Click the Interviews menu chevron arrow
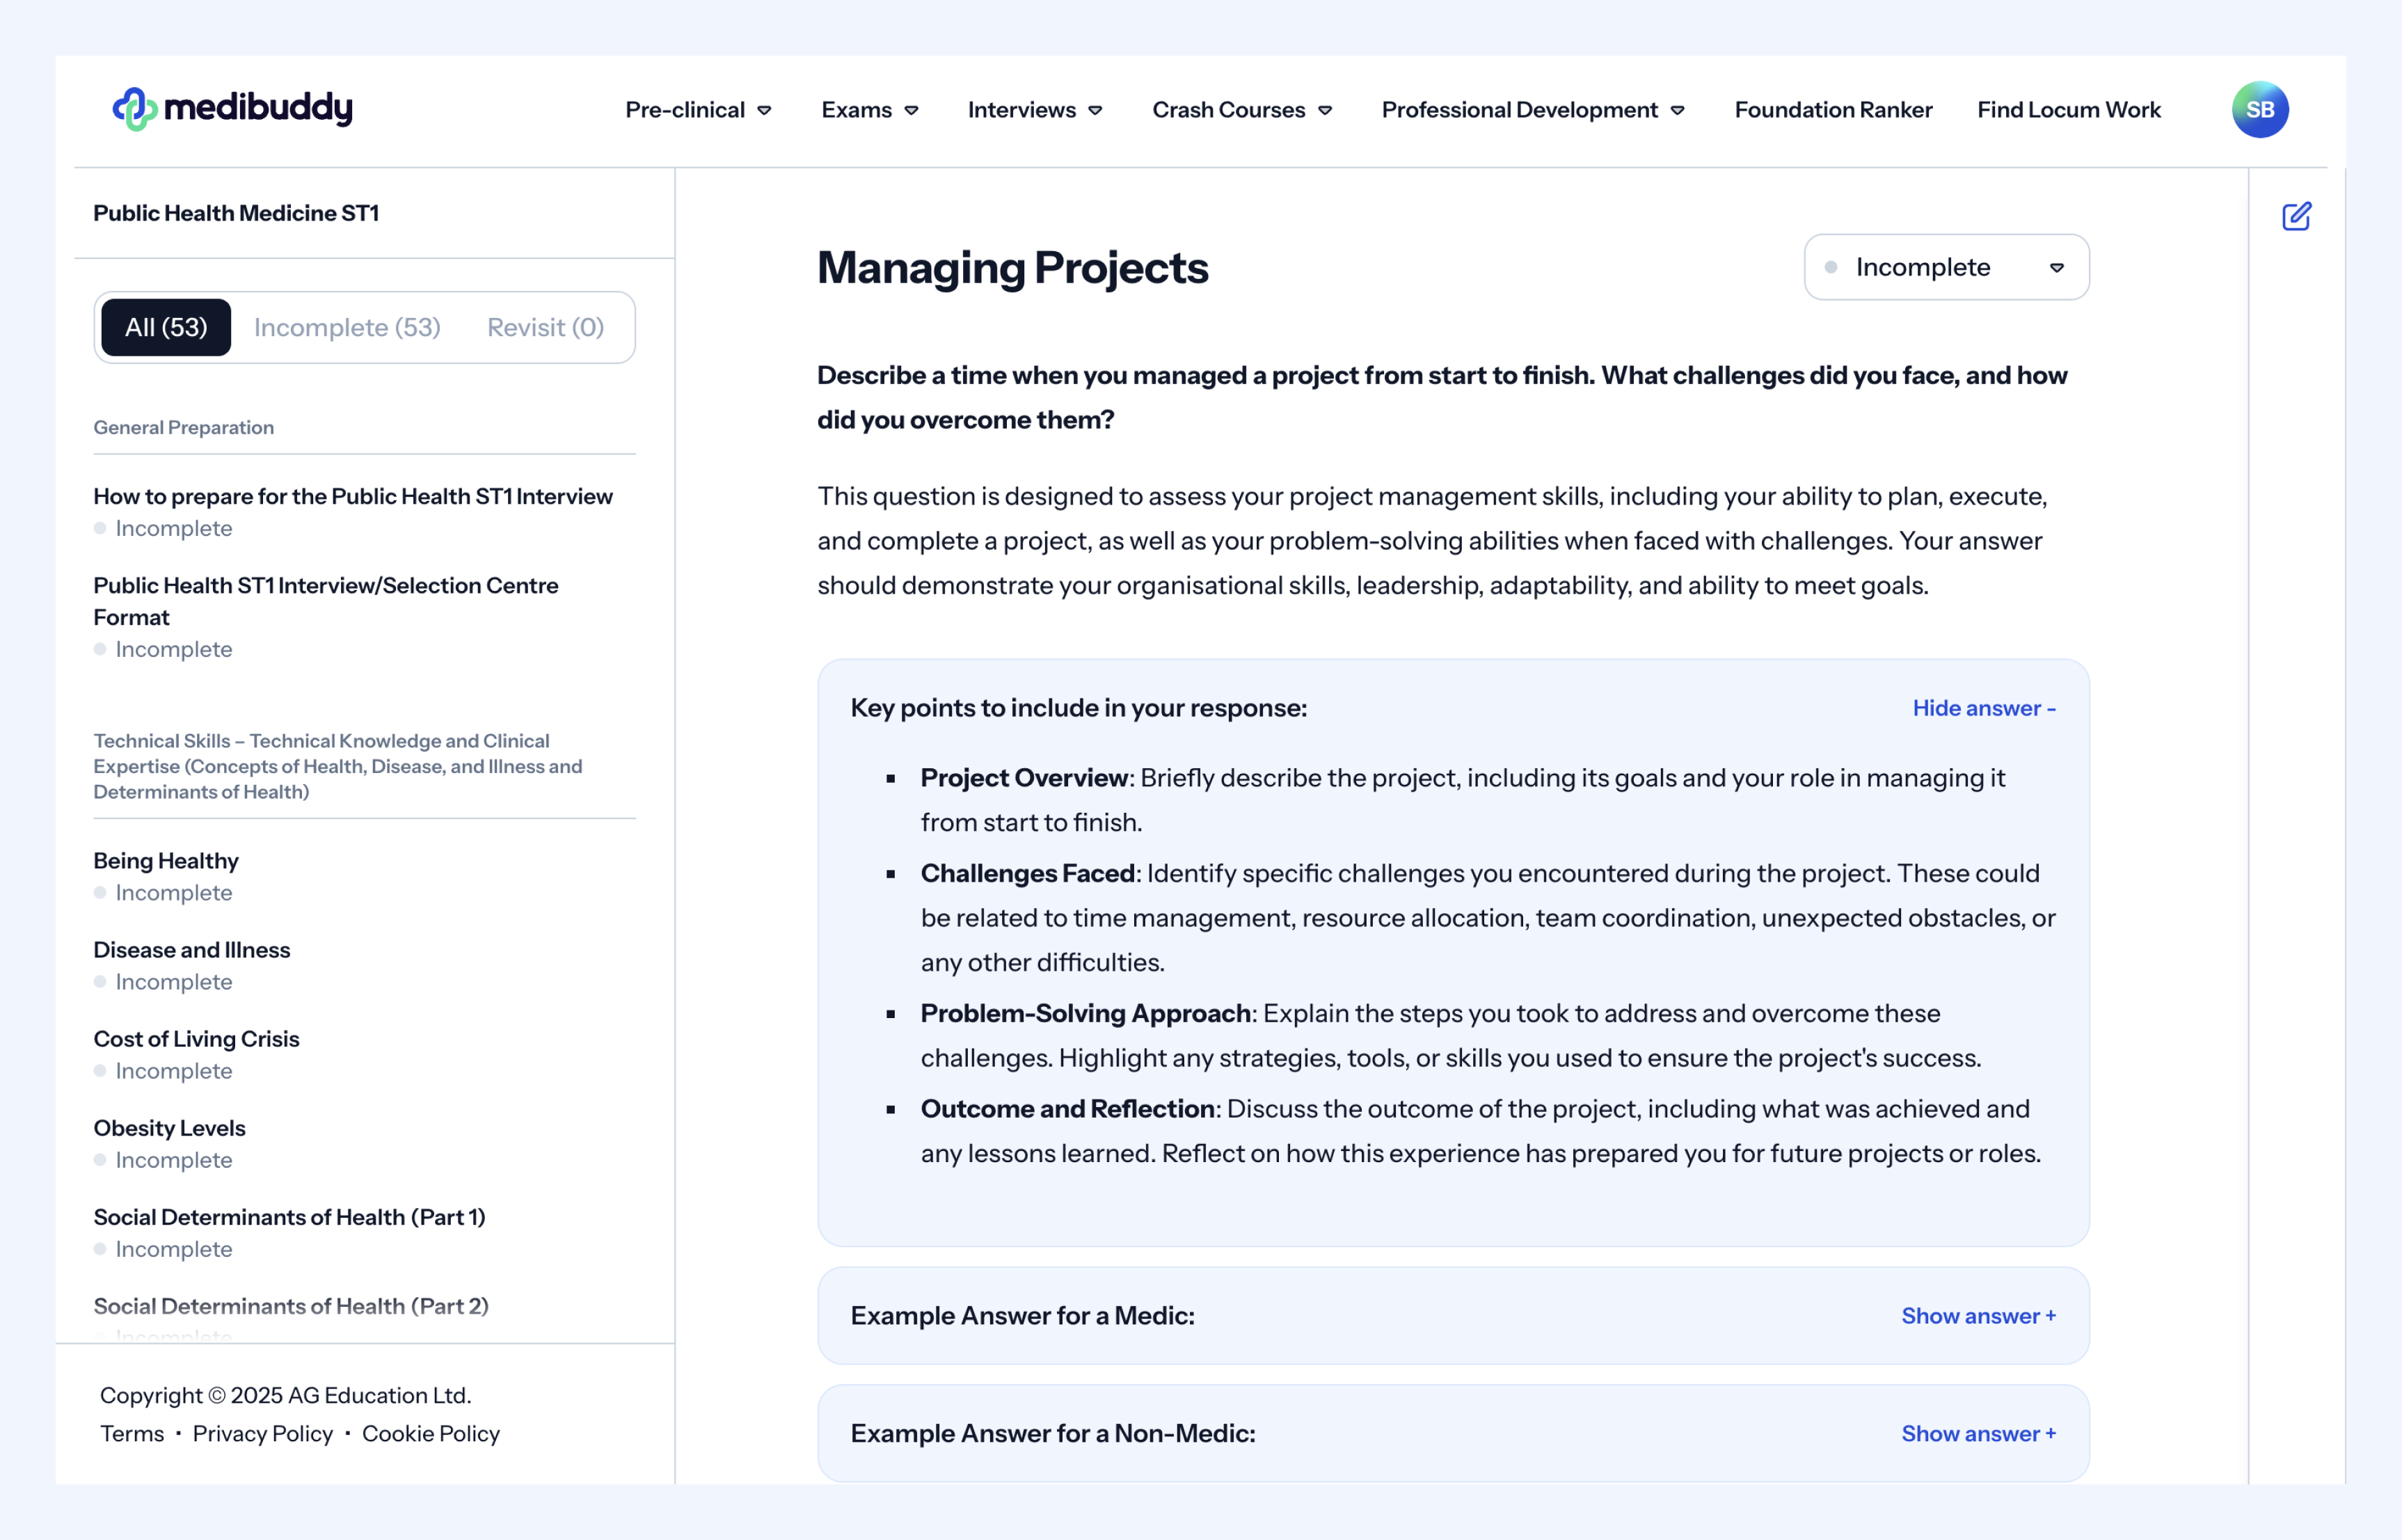The image size is (2402, 1540). pos(1095,111)
